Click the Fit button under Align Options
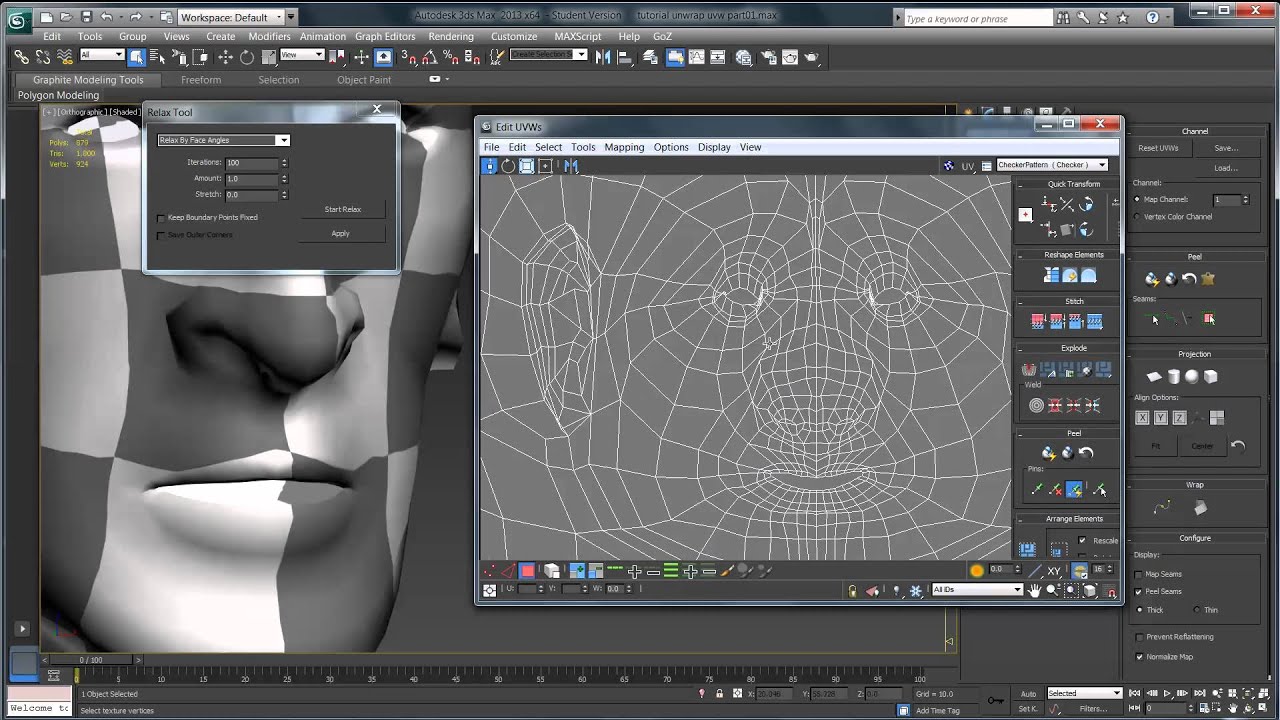This screenshot has width=1280, height=720. pyautogui.click(x=1156, y=446)
